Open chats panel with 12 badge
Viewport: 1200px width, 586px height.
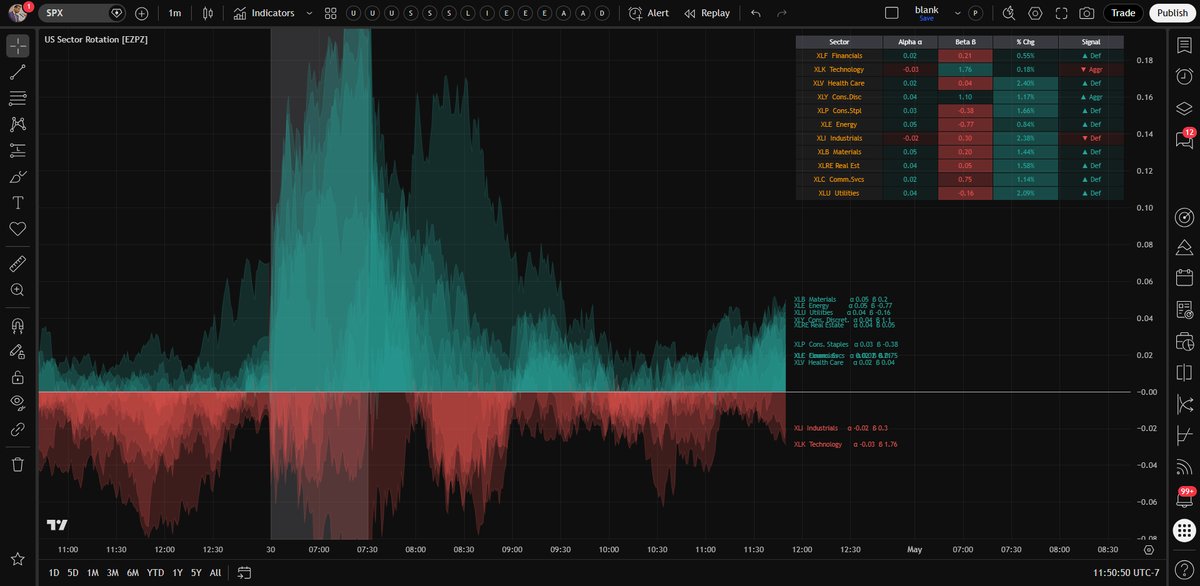pyautogui.click(x=1186, y=141)
